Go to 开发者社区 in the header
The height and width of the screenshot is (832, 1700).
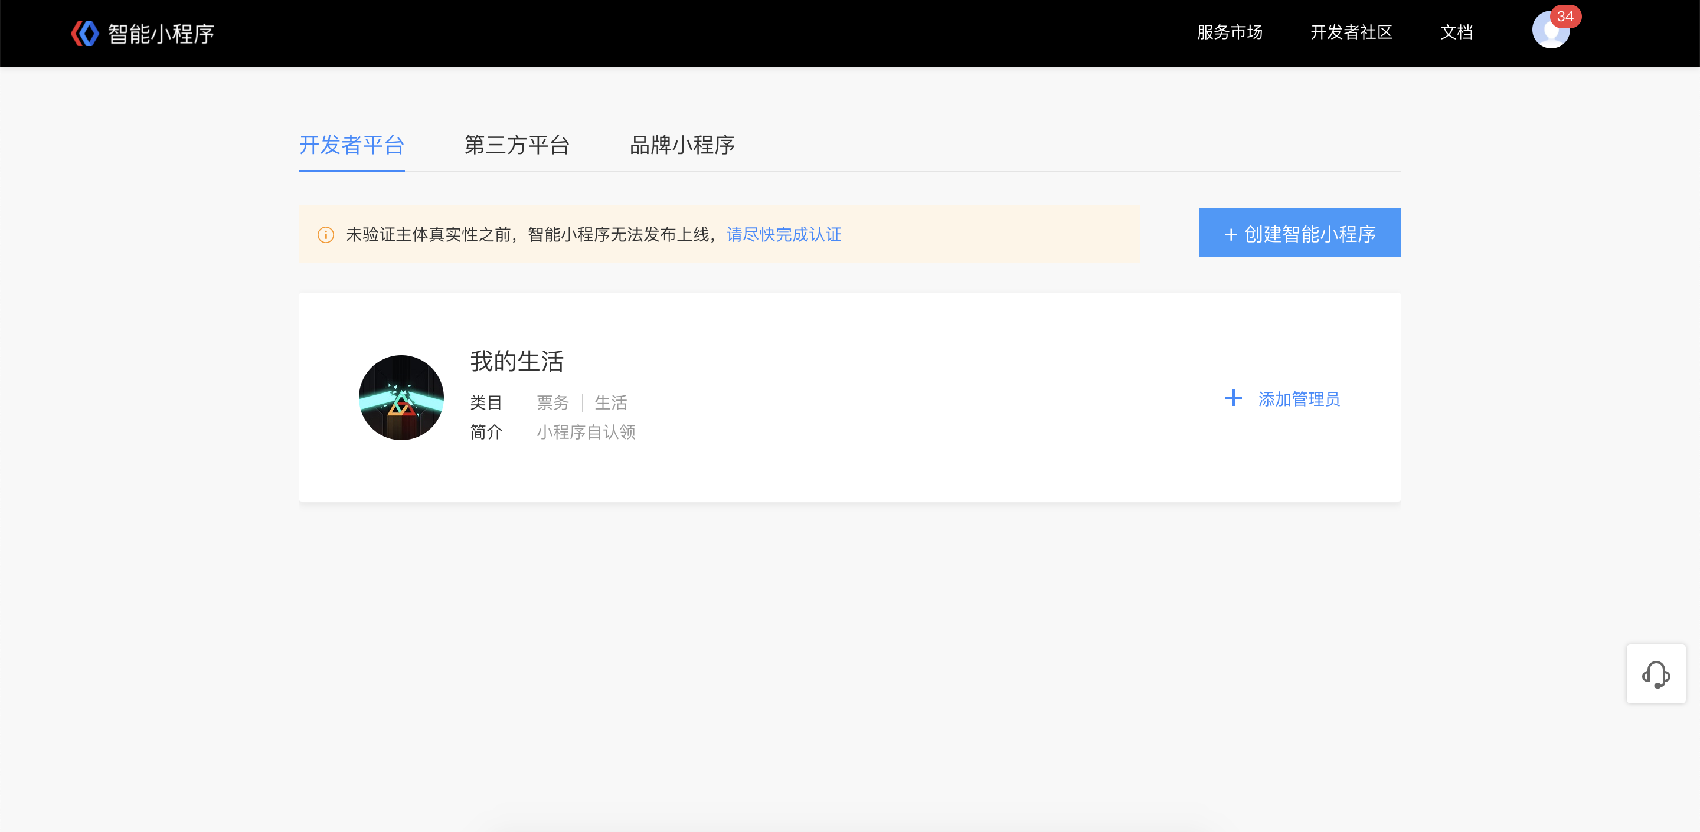[1351, 33]
